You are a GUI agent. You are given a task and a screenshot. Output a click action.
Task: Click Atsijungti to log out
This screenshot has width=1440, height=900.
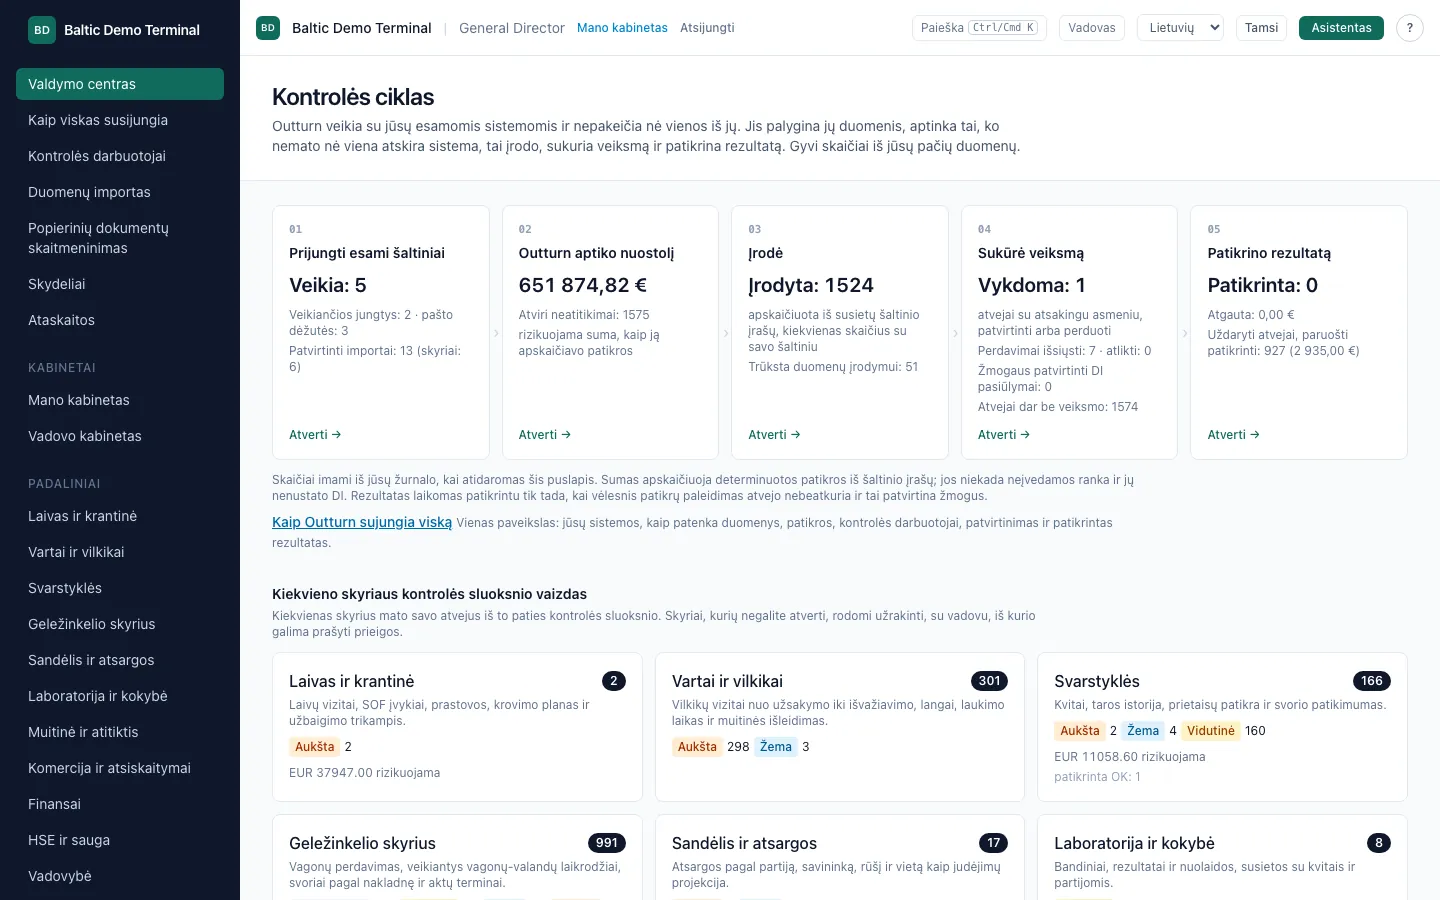[707, 28]
